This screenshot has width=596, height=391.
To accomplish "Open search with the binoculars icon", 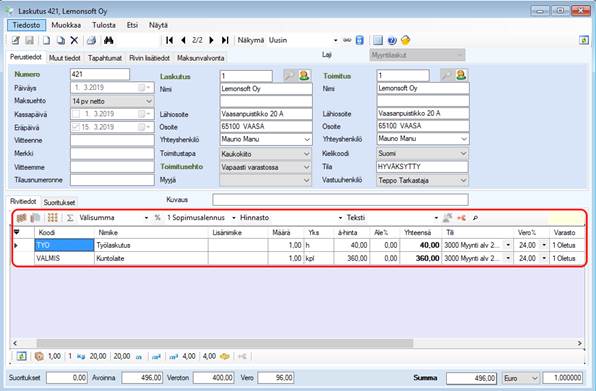I will 108,40.
